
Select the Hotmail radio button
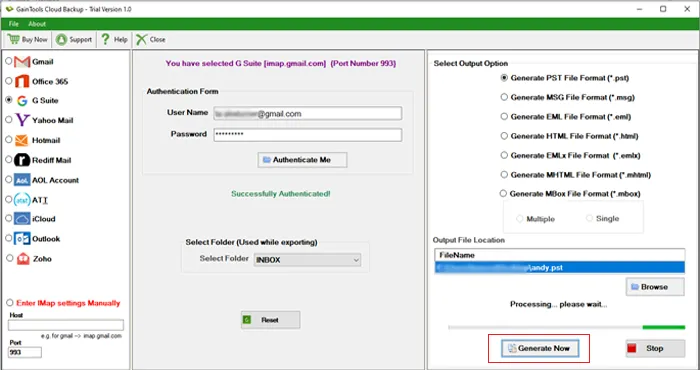[x=8, y=140]
